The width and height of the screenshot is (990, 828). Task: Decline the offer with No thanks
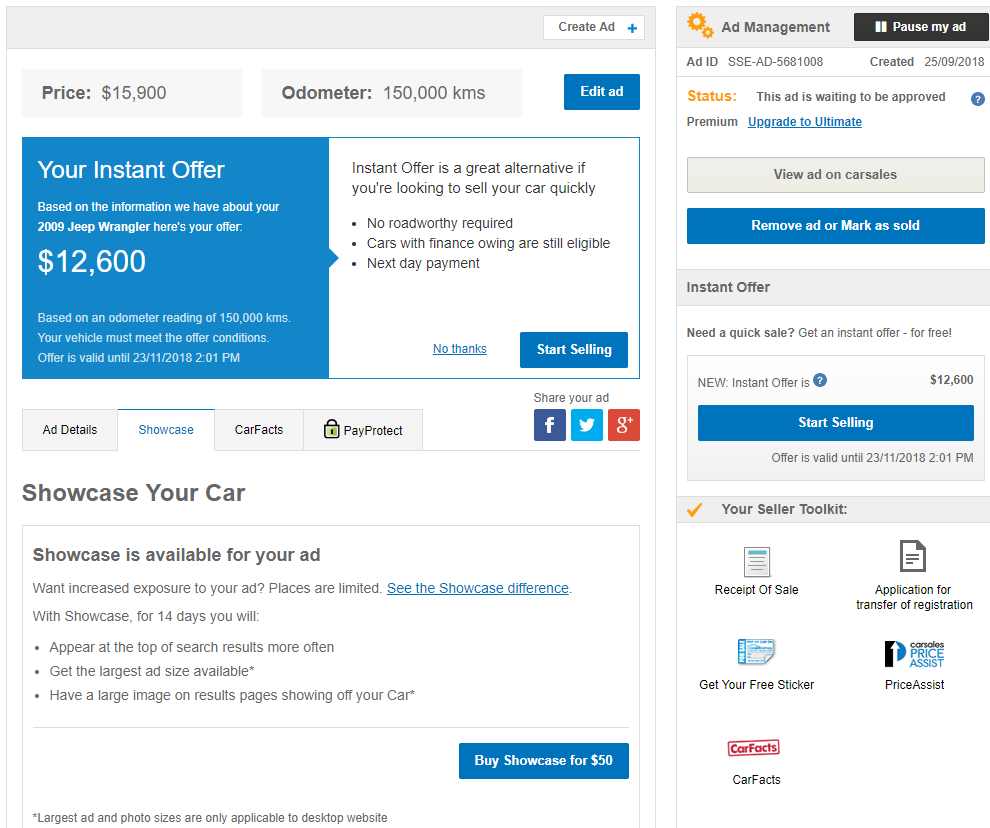[460, 349]
